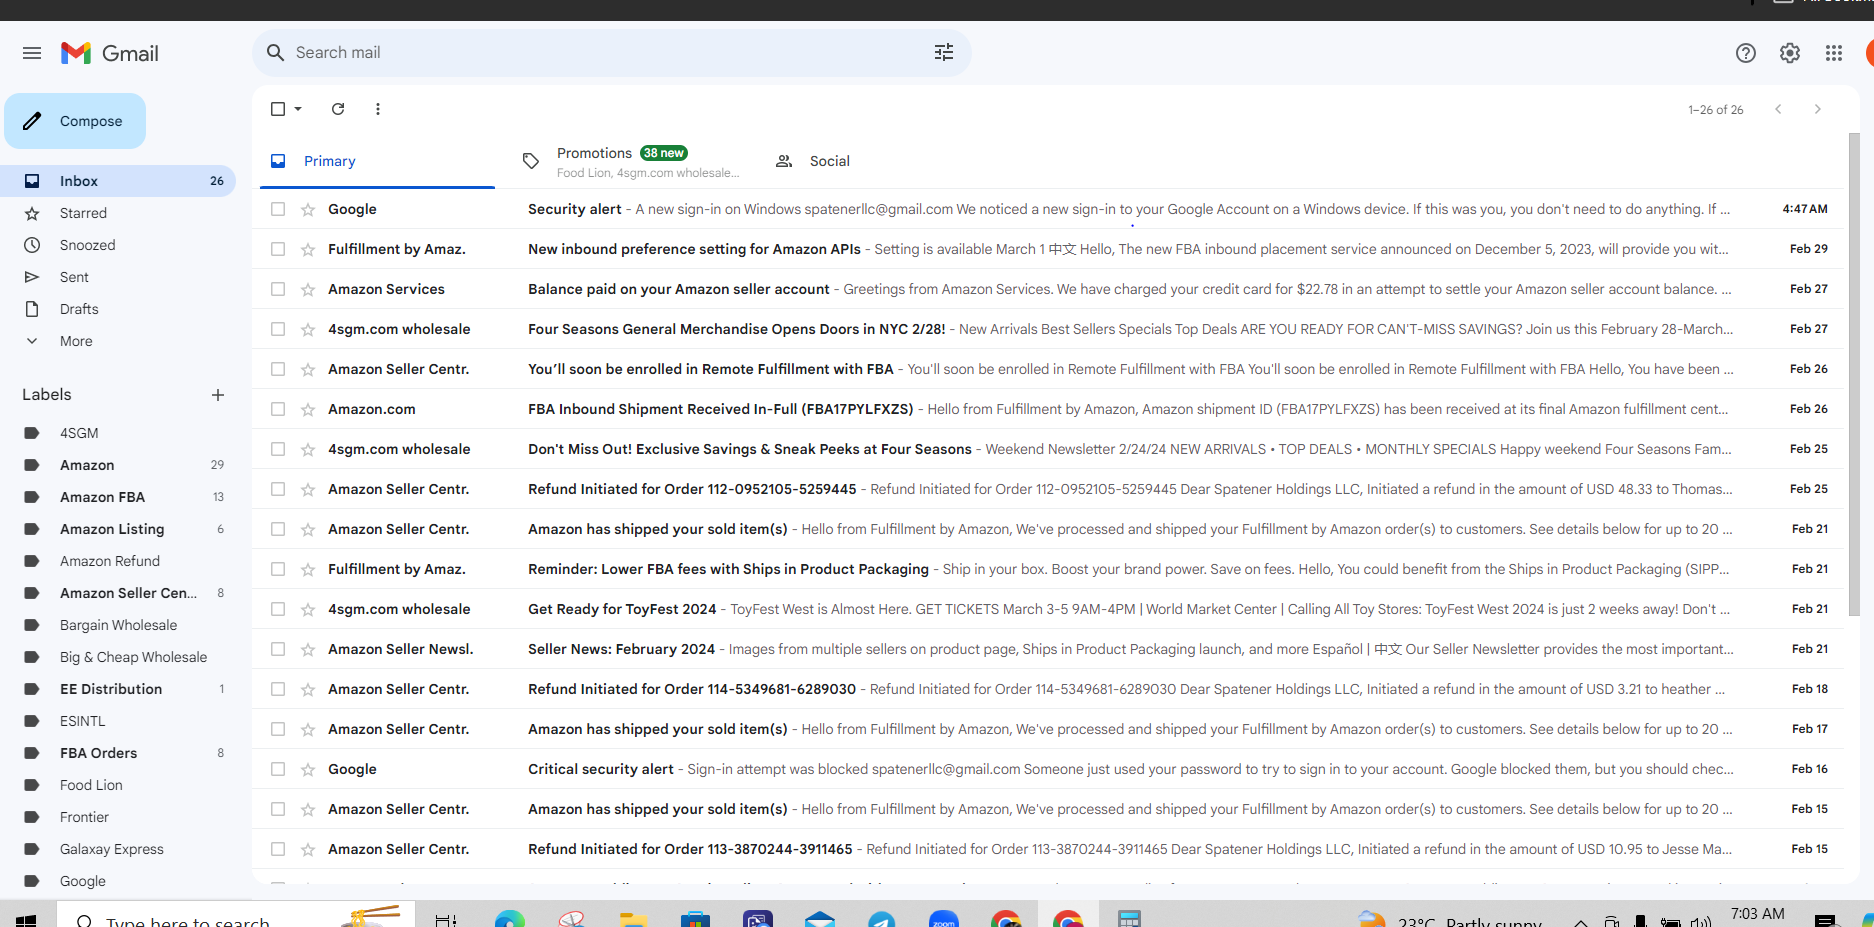Go to the previous page of emails
This screenshot has height=927, width=1874.
pos(1778,109)
